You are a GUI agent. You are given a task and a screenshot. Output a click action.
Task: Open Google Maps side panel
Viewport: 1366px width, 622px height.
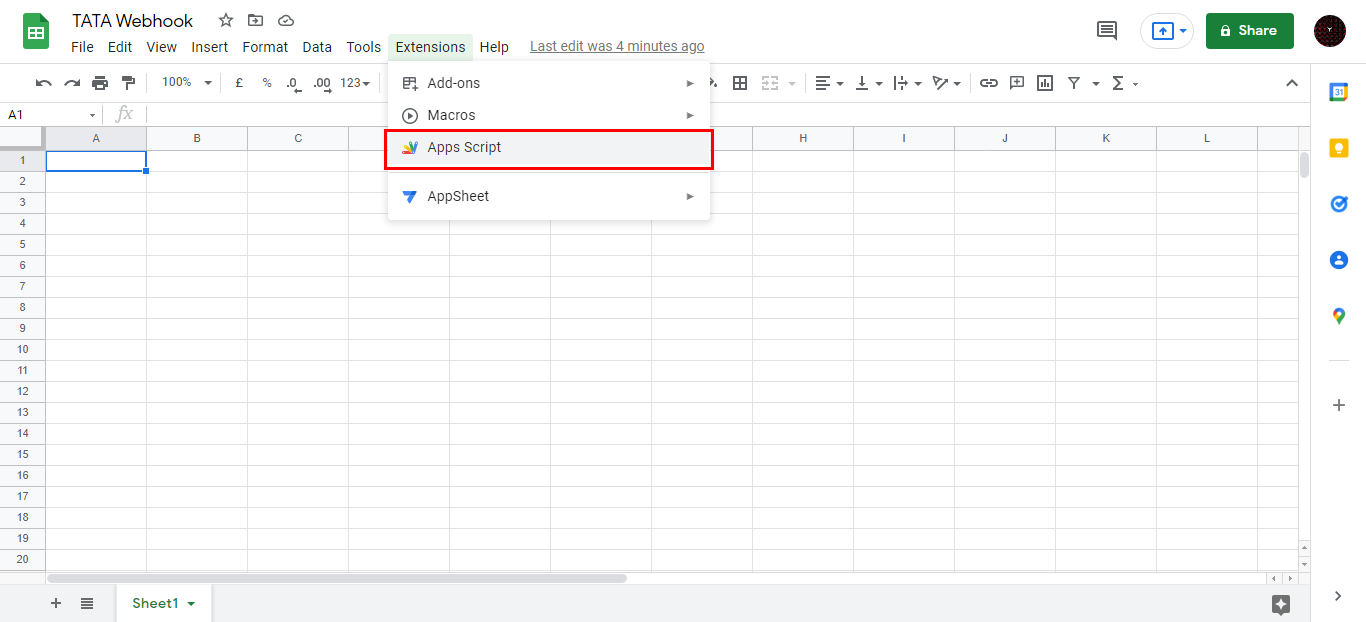tap(1338, 316)
